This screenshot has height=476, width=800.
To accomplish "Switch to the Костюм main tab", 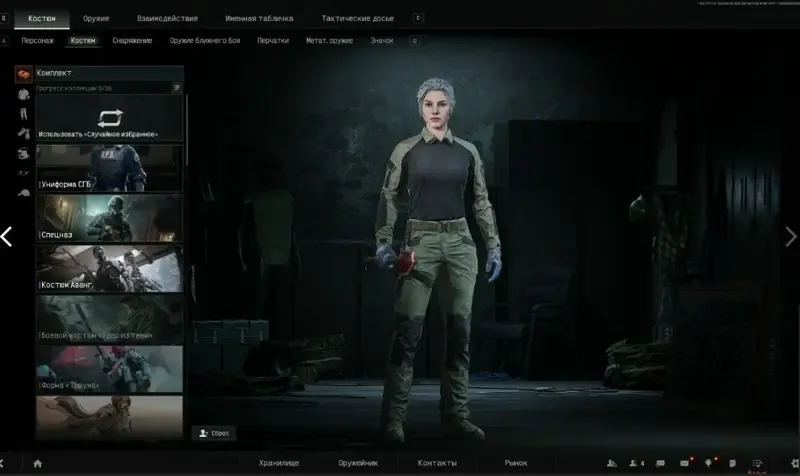I will 42,18.
